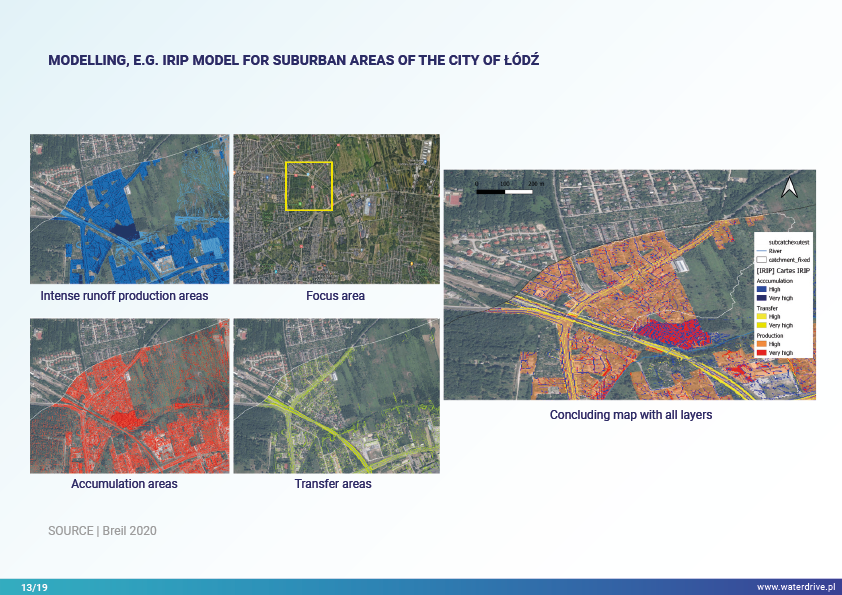Select the red Accumulation areas map image

(x=131, y=396)
